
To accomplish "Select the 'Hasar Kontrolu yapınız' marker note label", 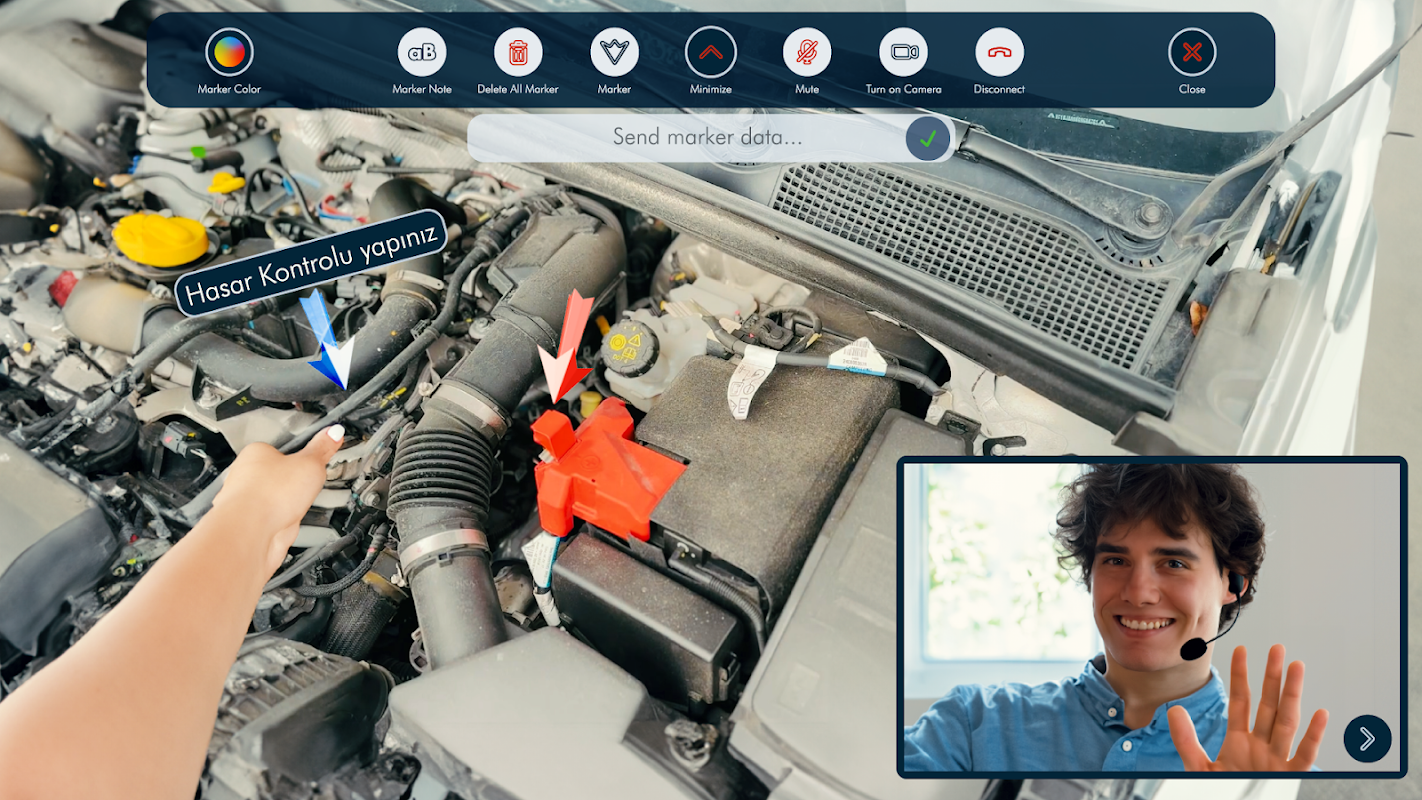I will coord(310,262).
